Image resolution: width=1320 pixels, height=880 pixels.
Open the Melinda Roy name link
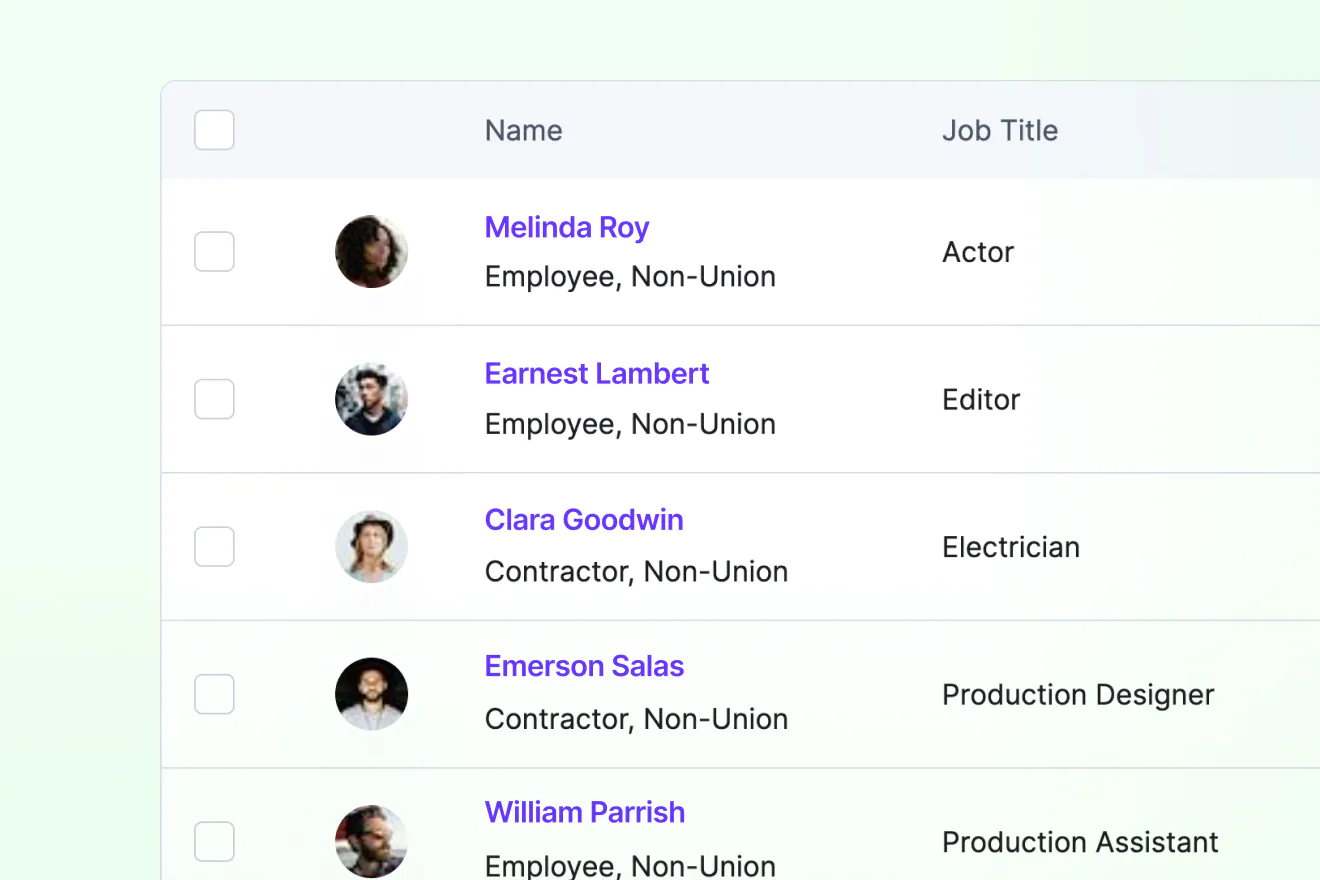567,227
